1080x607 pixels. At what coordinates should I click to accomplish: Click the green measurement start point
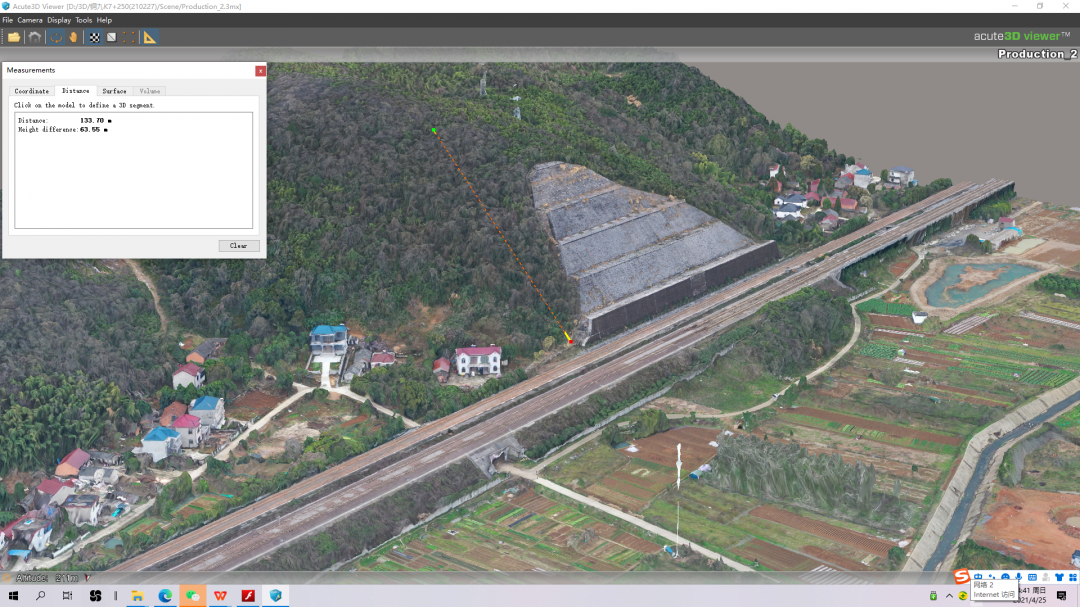(x=433, y=130)
